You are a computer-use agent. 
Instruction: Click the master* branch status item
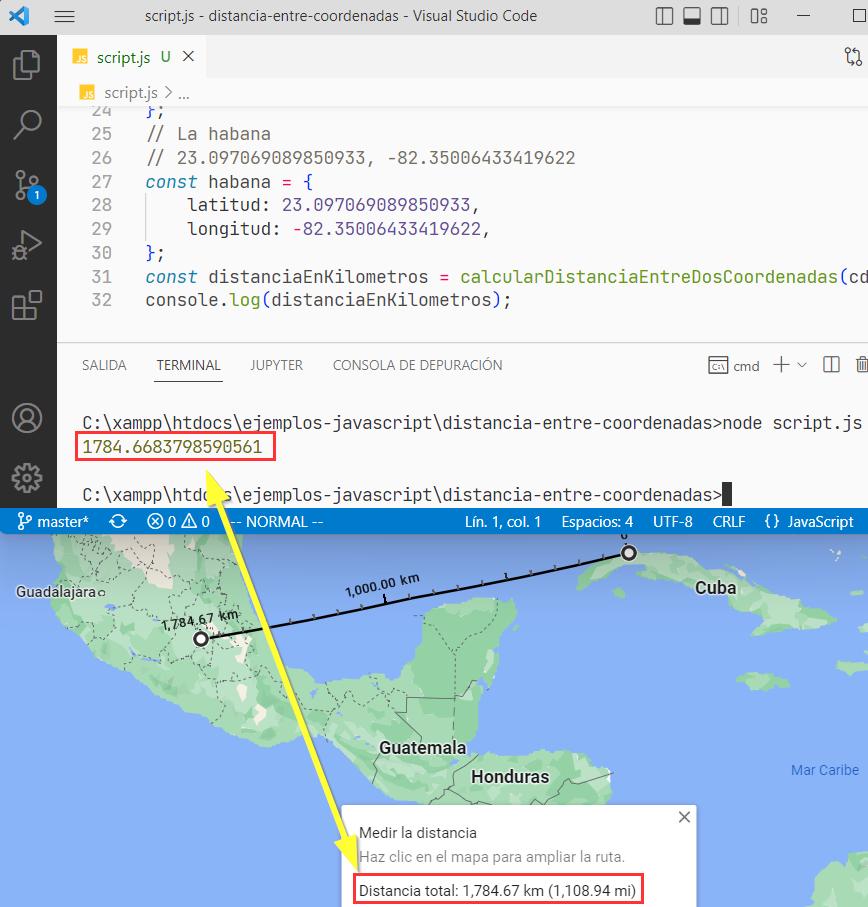pos(53,522)
